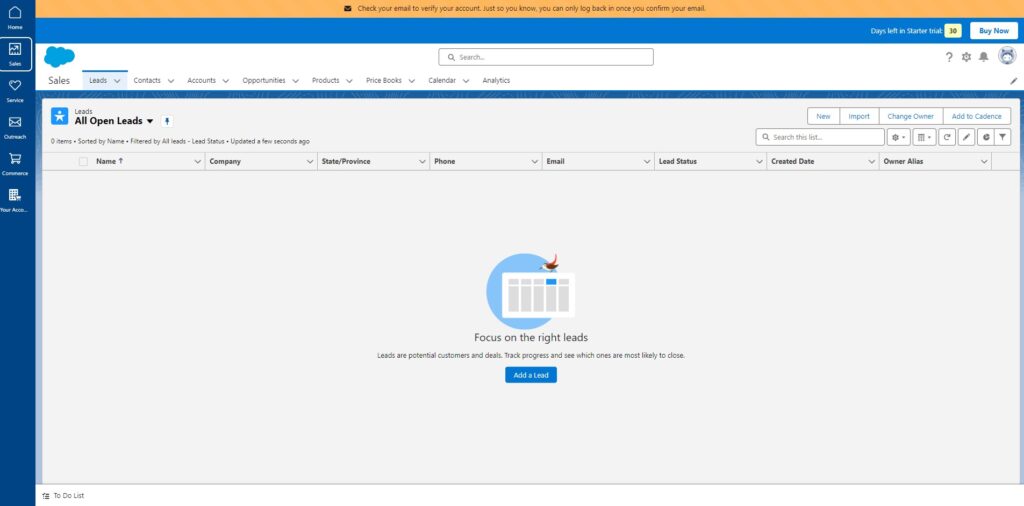This screenshot has height=506, width=1024.
Task: Click the Buy Now button
Action: 994,31
